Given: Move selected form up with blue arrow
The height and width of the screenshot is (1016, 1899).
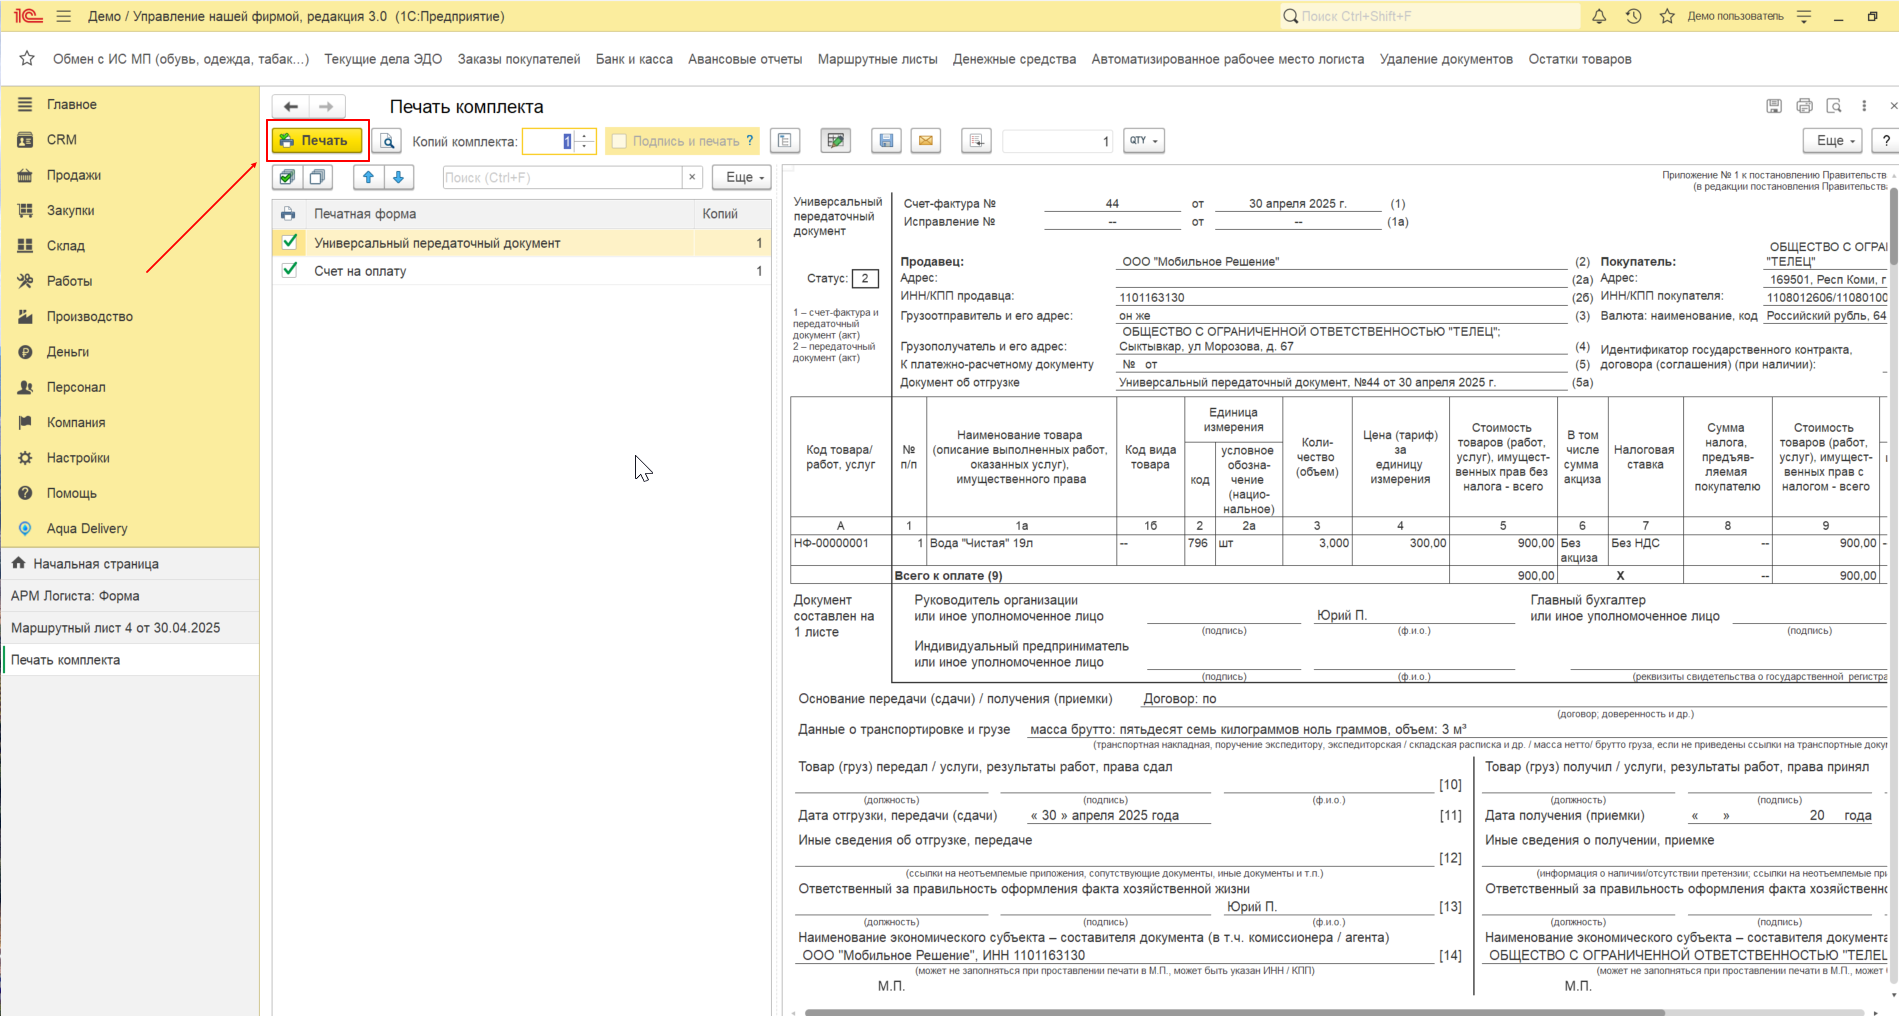Looking at the screenshot, I should pos(368,177).
